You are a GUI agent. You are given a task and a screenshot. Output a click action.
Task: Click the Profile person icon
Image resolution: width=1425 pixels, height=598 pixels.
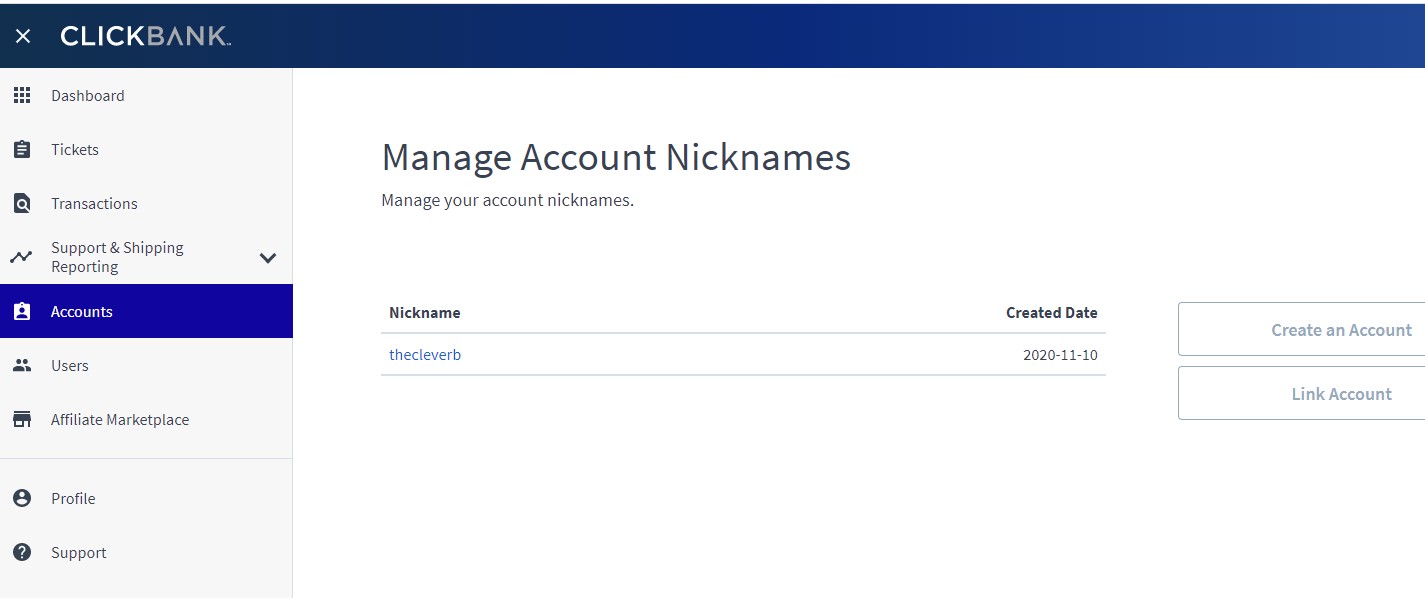[x=22, y=498]
